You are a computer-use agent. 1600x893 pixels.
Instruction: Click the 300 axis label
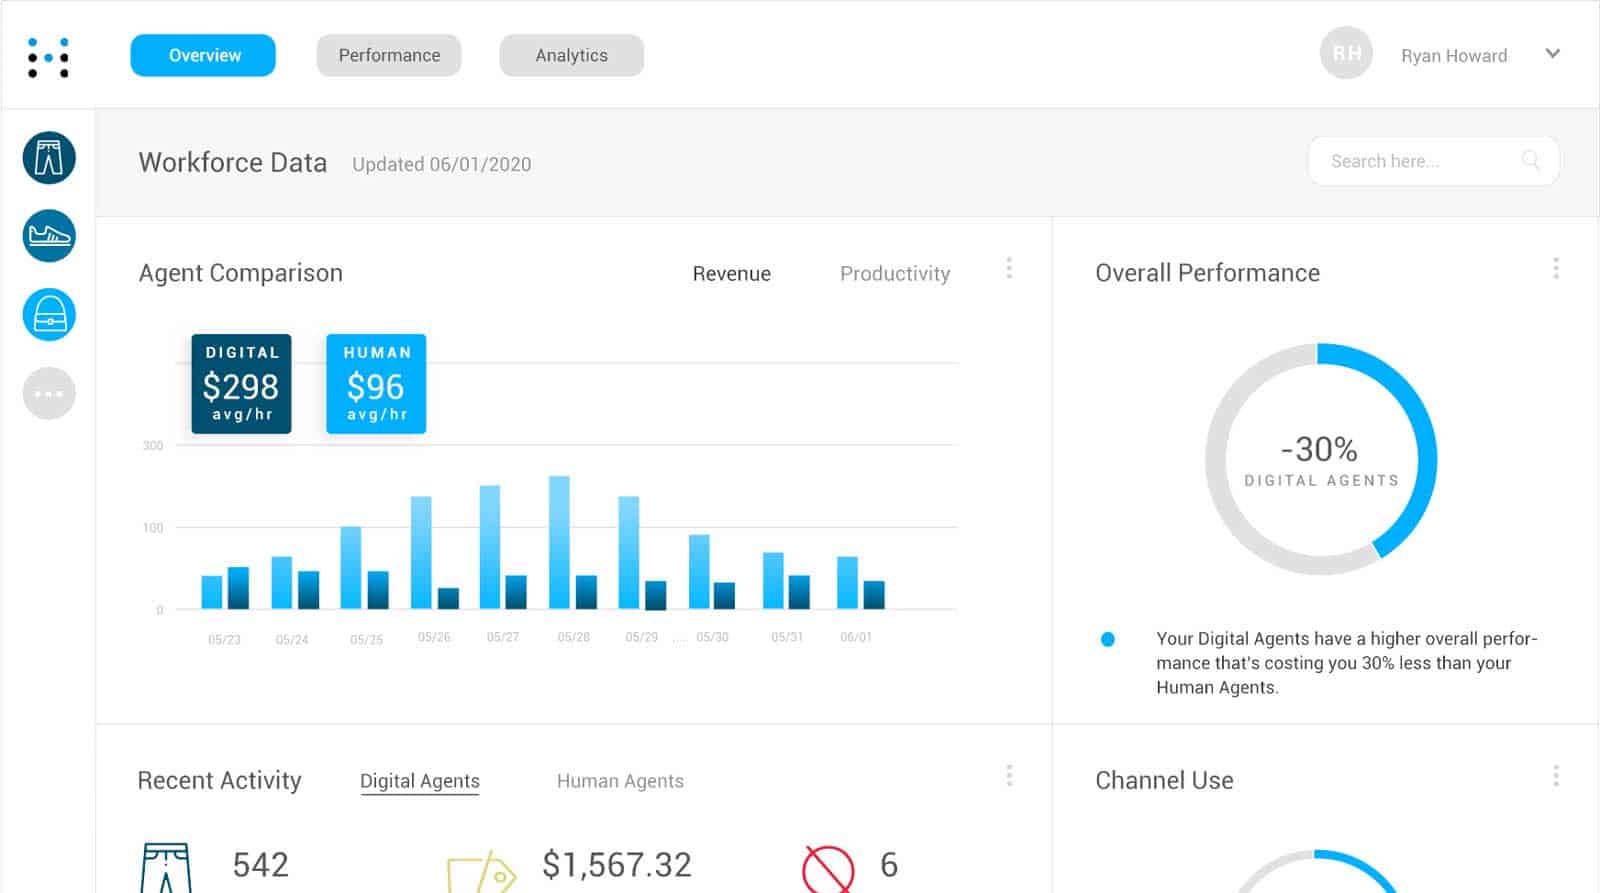(x=152, y=446)
